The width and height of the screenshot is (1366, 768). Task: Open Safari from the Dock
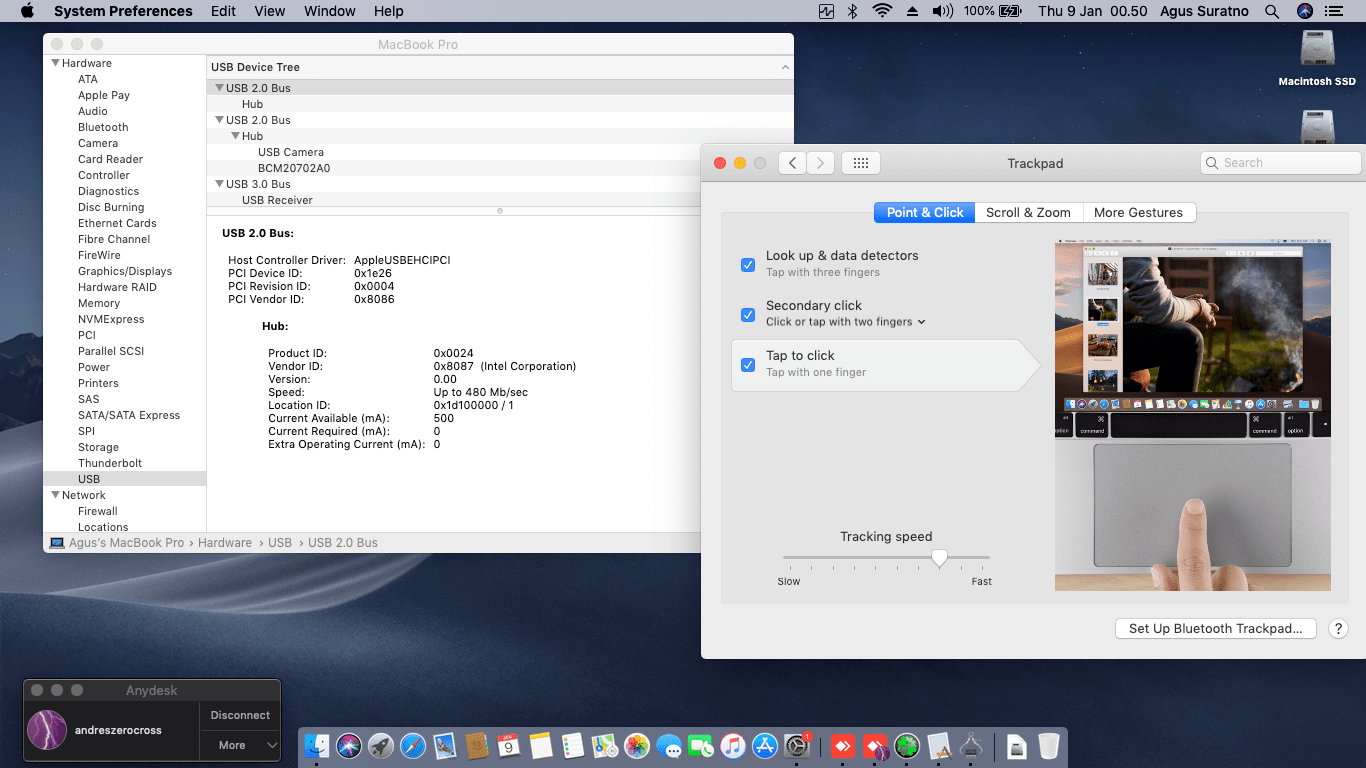(x=413, y=746)
